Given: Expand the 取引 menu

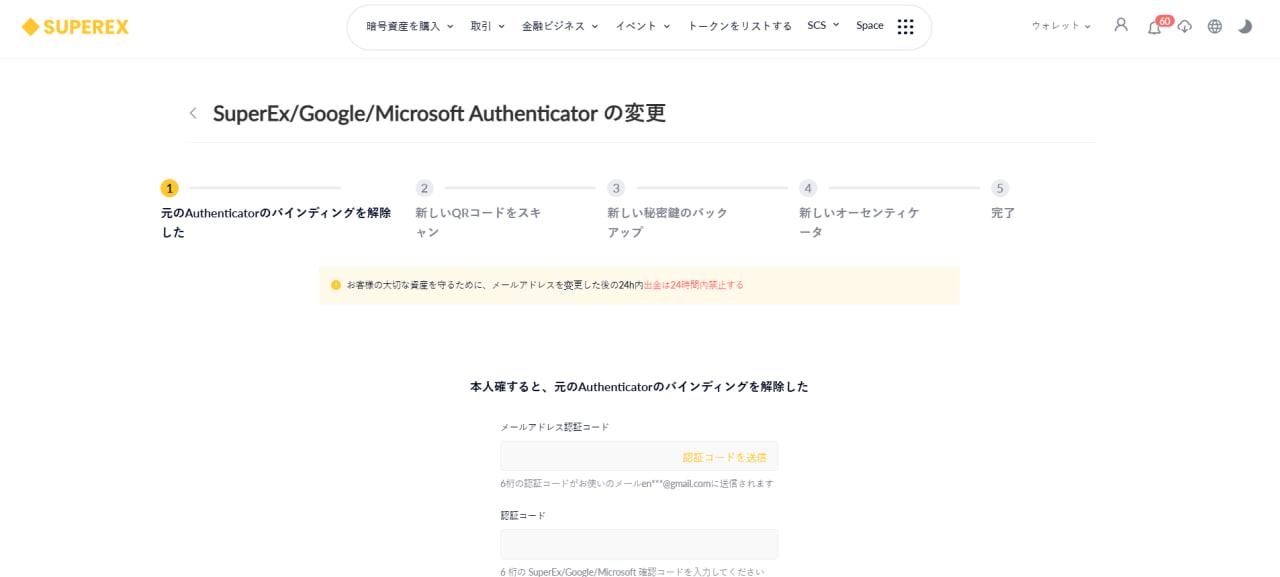Looking at the screenshot, I should pyautogui.click(x=488, y=26).
